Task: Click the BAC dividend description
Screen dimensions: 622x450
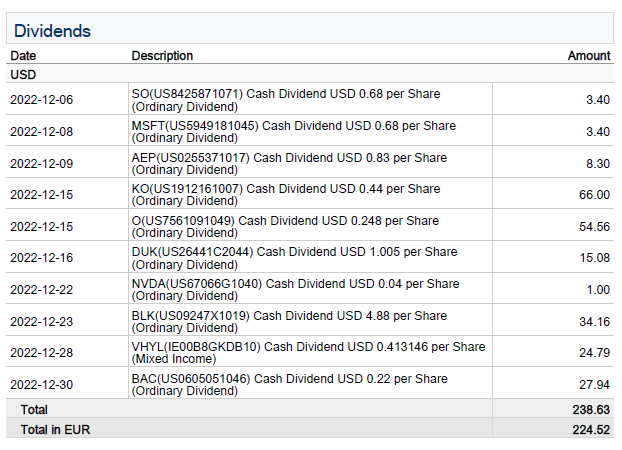Action: pyautogui.click(x=289, y=384)
